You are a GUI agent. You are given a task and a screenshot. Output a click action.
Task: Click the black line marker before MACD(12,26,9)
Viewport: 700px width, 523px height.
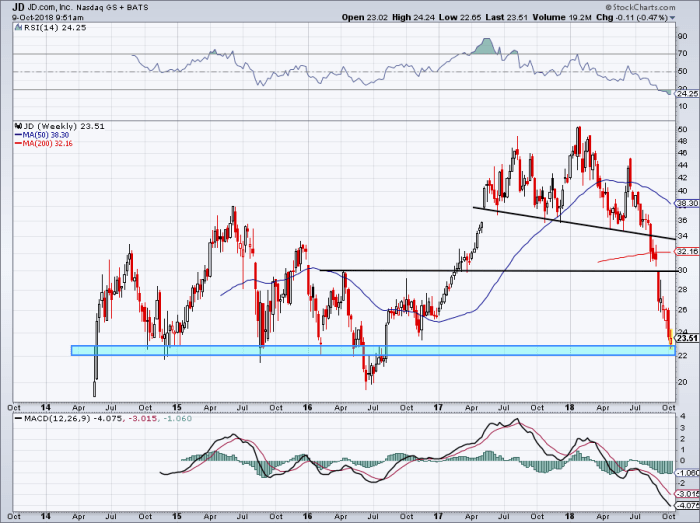pos(18,419)
